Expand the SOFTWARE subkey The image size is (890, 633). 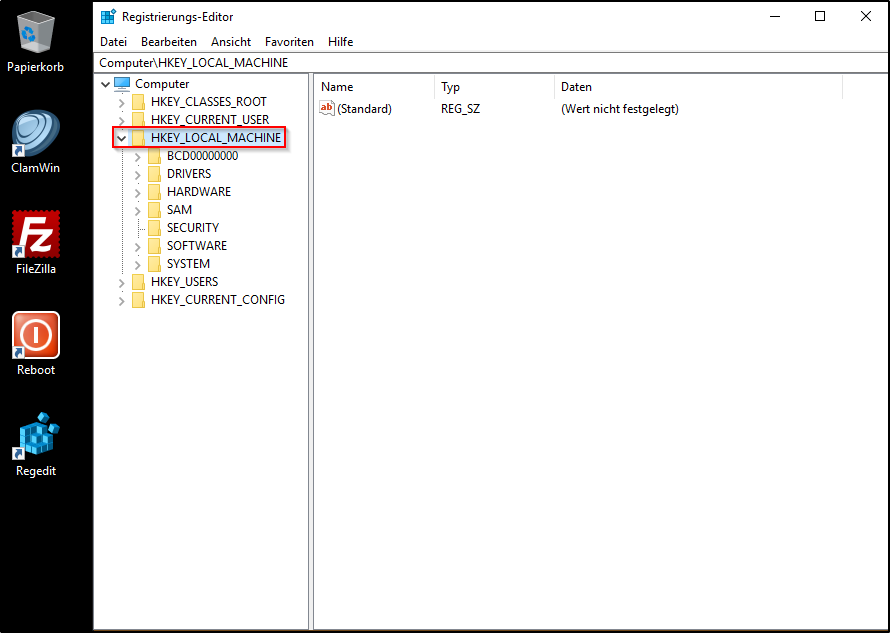(137, 247)
